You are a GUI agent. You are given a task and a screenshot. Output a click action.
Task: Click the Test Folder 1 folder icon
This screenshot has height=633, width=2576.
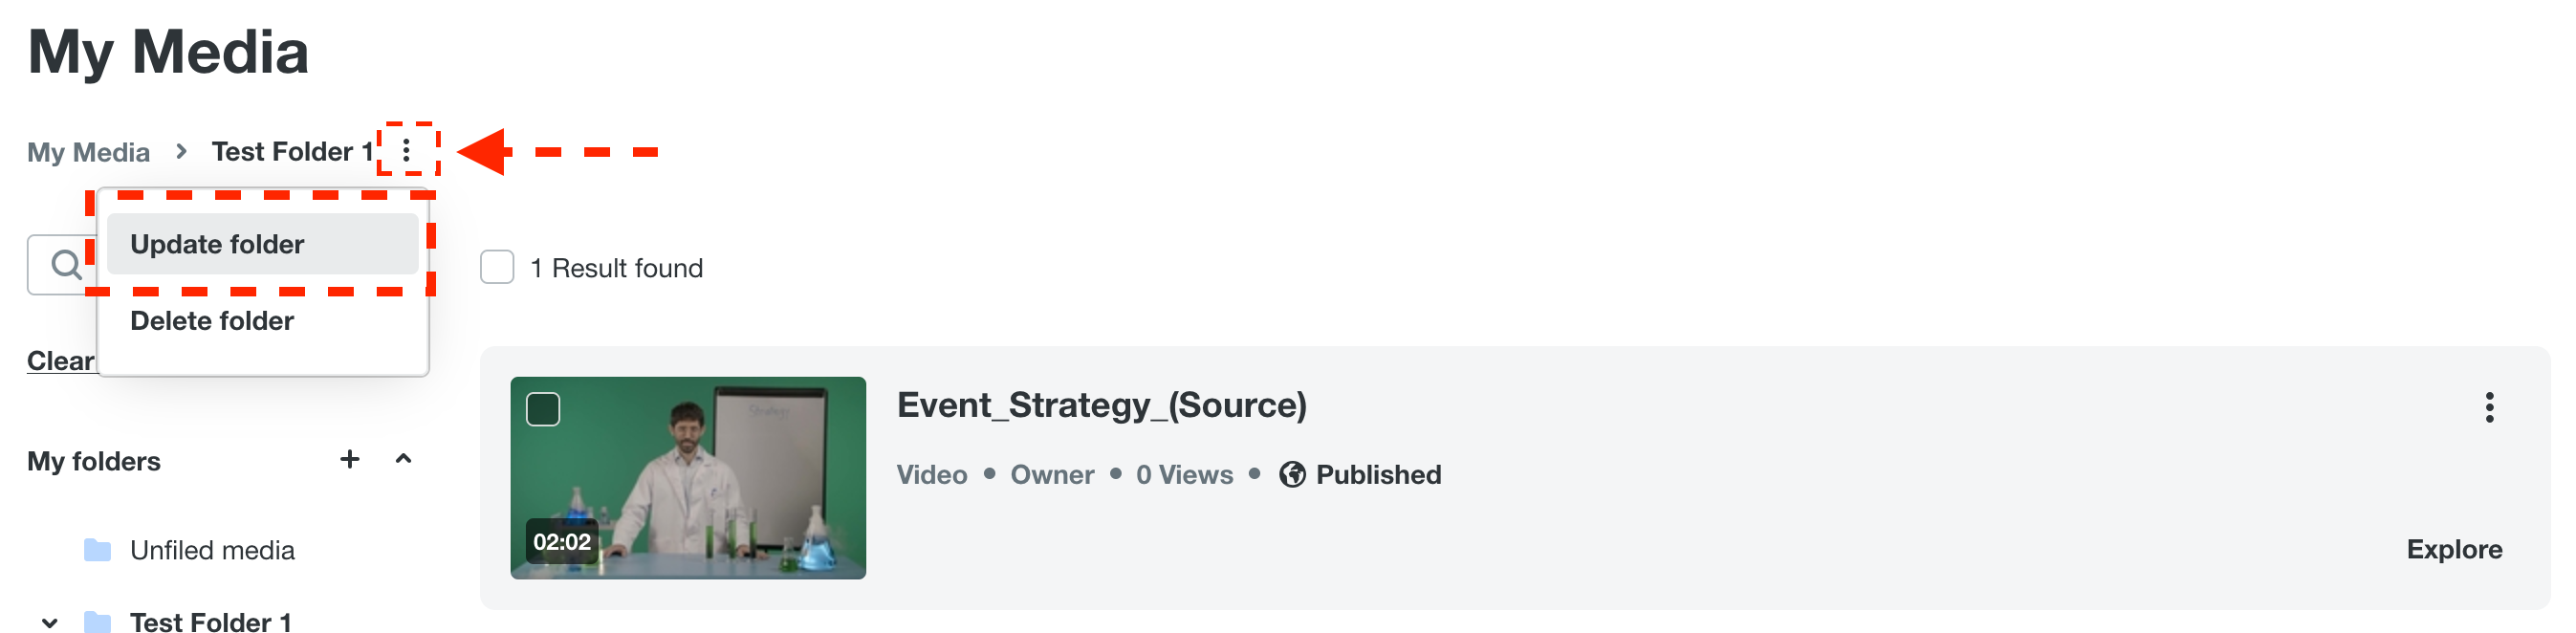97,621
